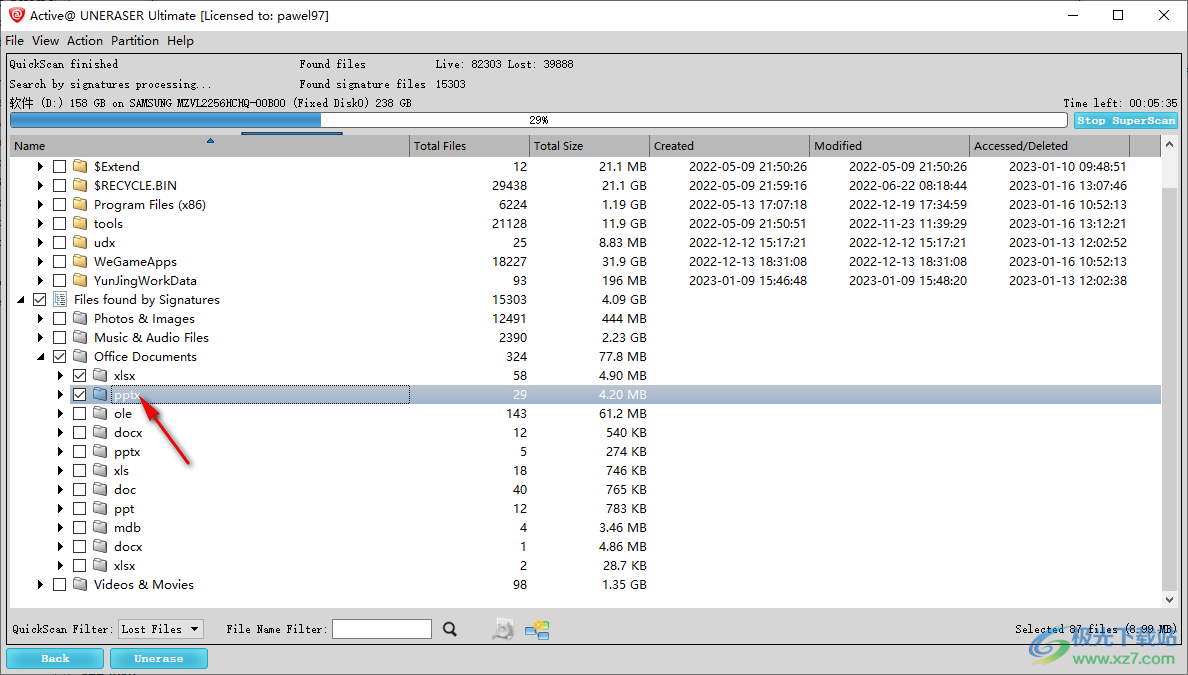The height and width of the screenshot is (675, 1188).
Task: Click the Back button
Action: coord(55,658)
